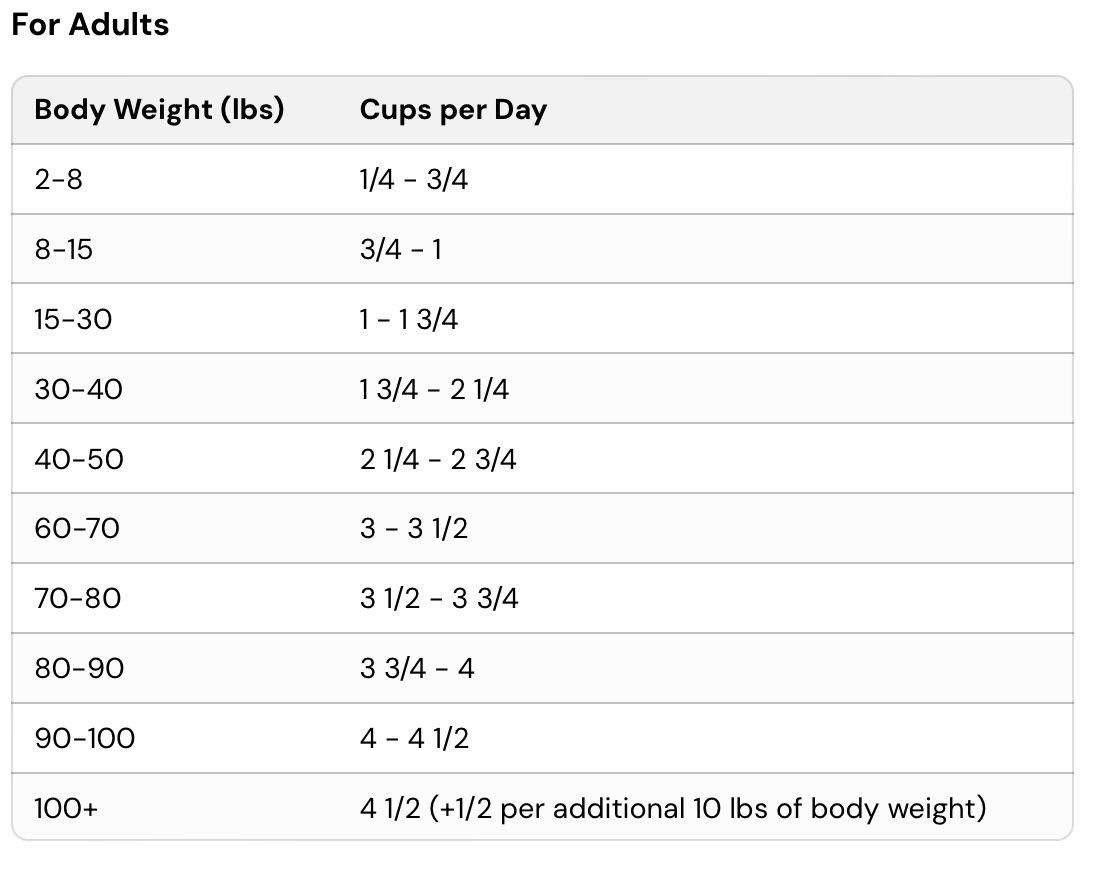This screenshot has height=870, width=1102.
Task: Select the 2-8 body weight cell
Action: [59, 180]
